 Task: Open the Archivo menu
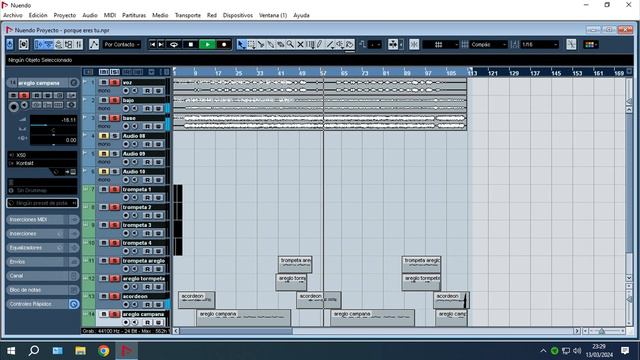[x=13, y=15]
